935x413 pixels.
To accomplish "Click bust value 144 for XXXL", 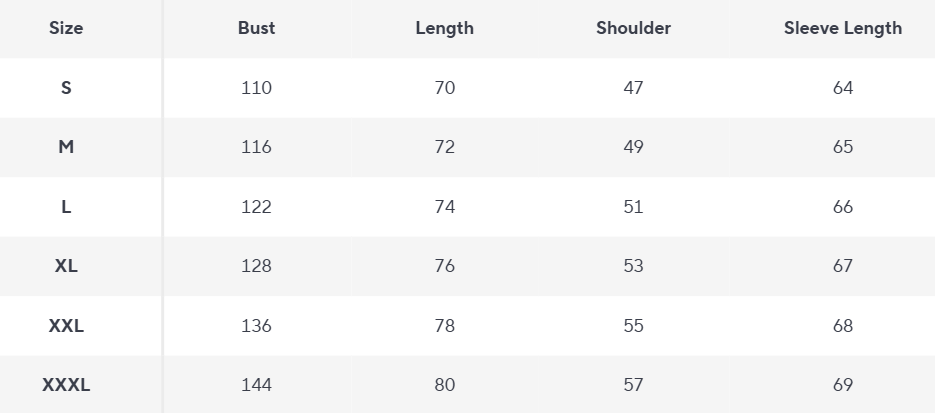I will point(256,385).
